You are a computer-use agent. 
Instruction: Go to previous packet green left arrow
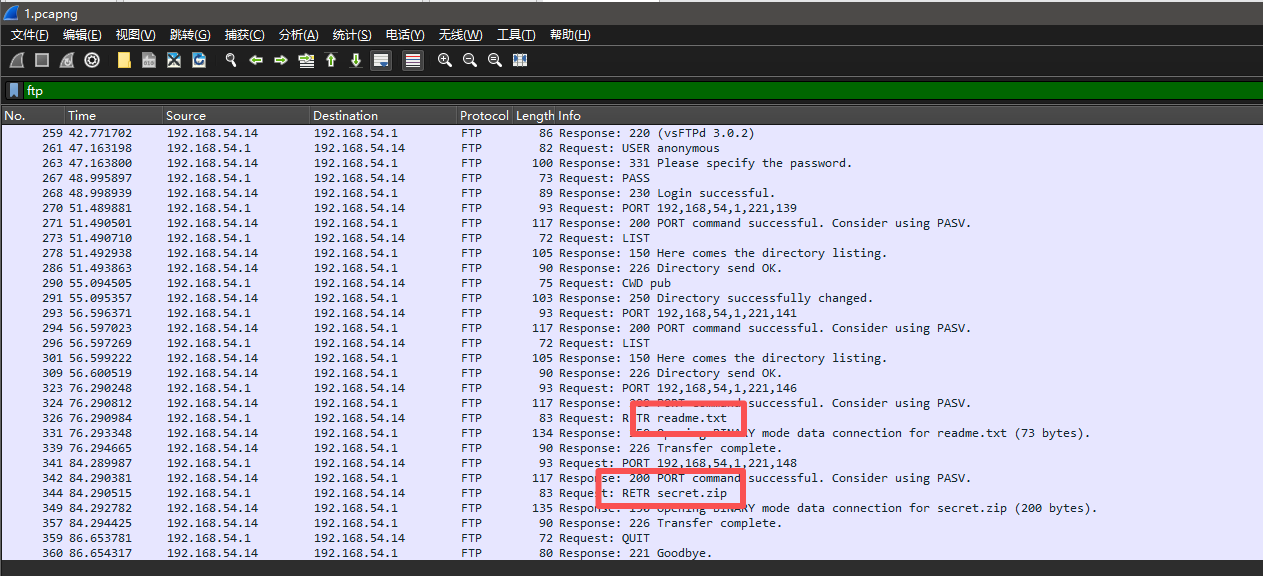pyautogui.click(x=256, y=60)
